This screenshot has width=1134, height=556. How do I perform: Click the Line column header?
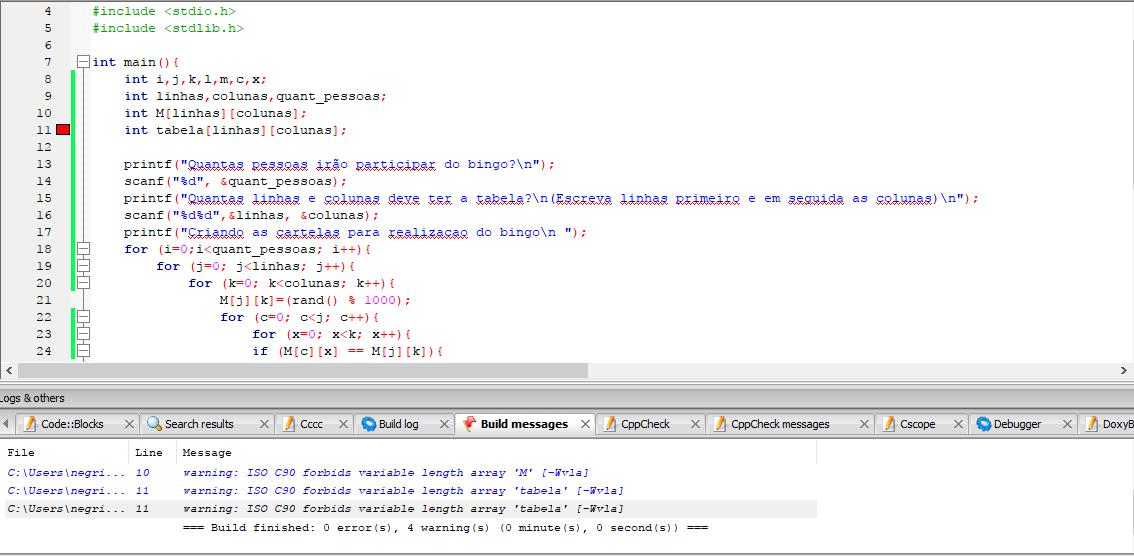click(153, 453)
